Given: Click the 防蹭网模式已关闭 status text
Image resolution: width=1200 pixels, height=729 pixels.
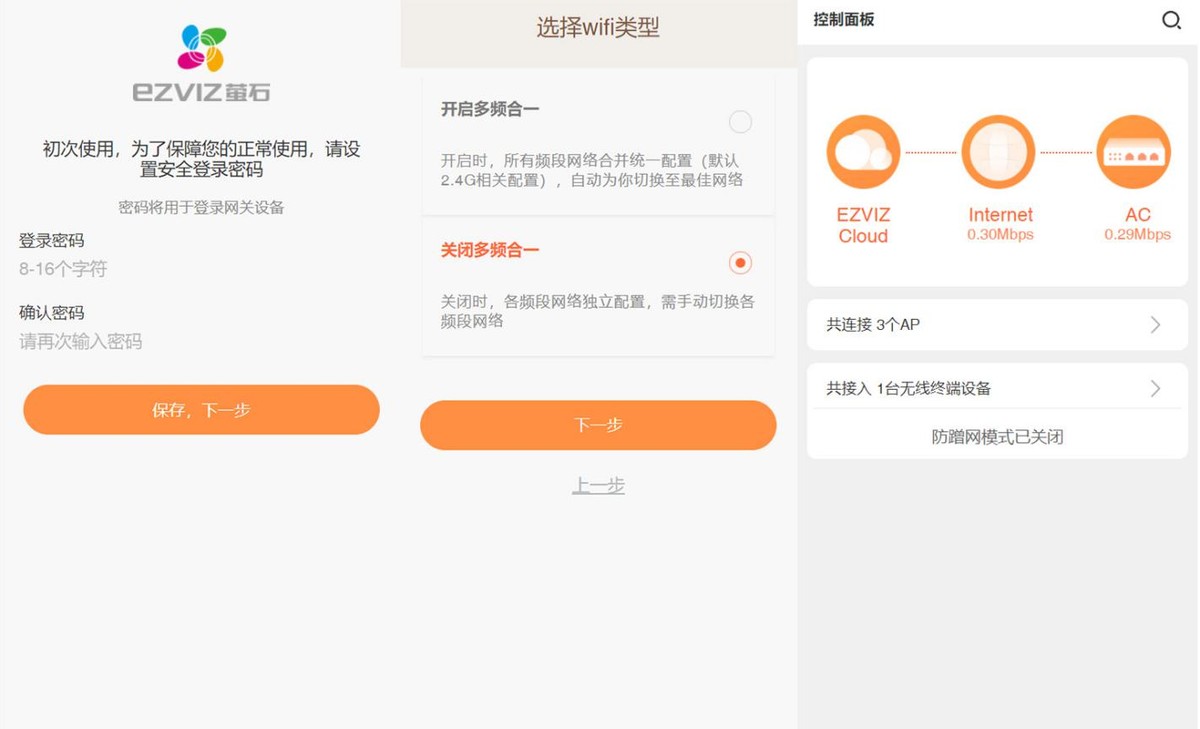Looking at the screenshot, I should 997,437.
